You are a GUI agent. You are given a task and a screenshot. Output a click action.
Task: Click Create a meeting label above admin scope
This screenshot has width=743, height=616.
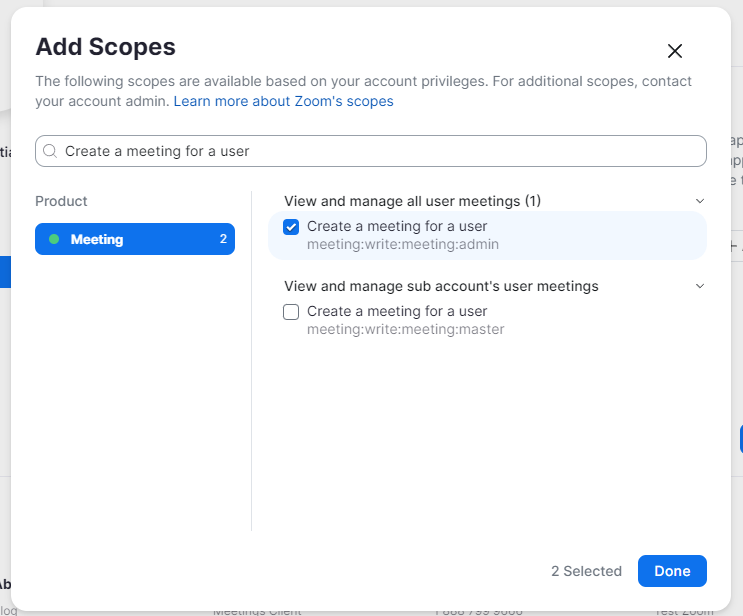click(x=397, y=226)
